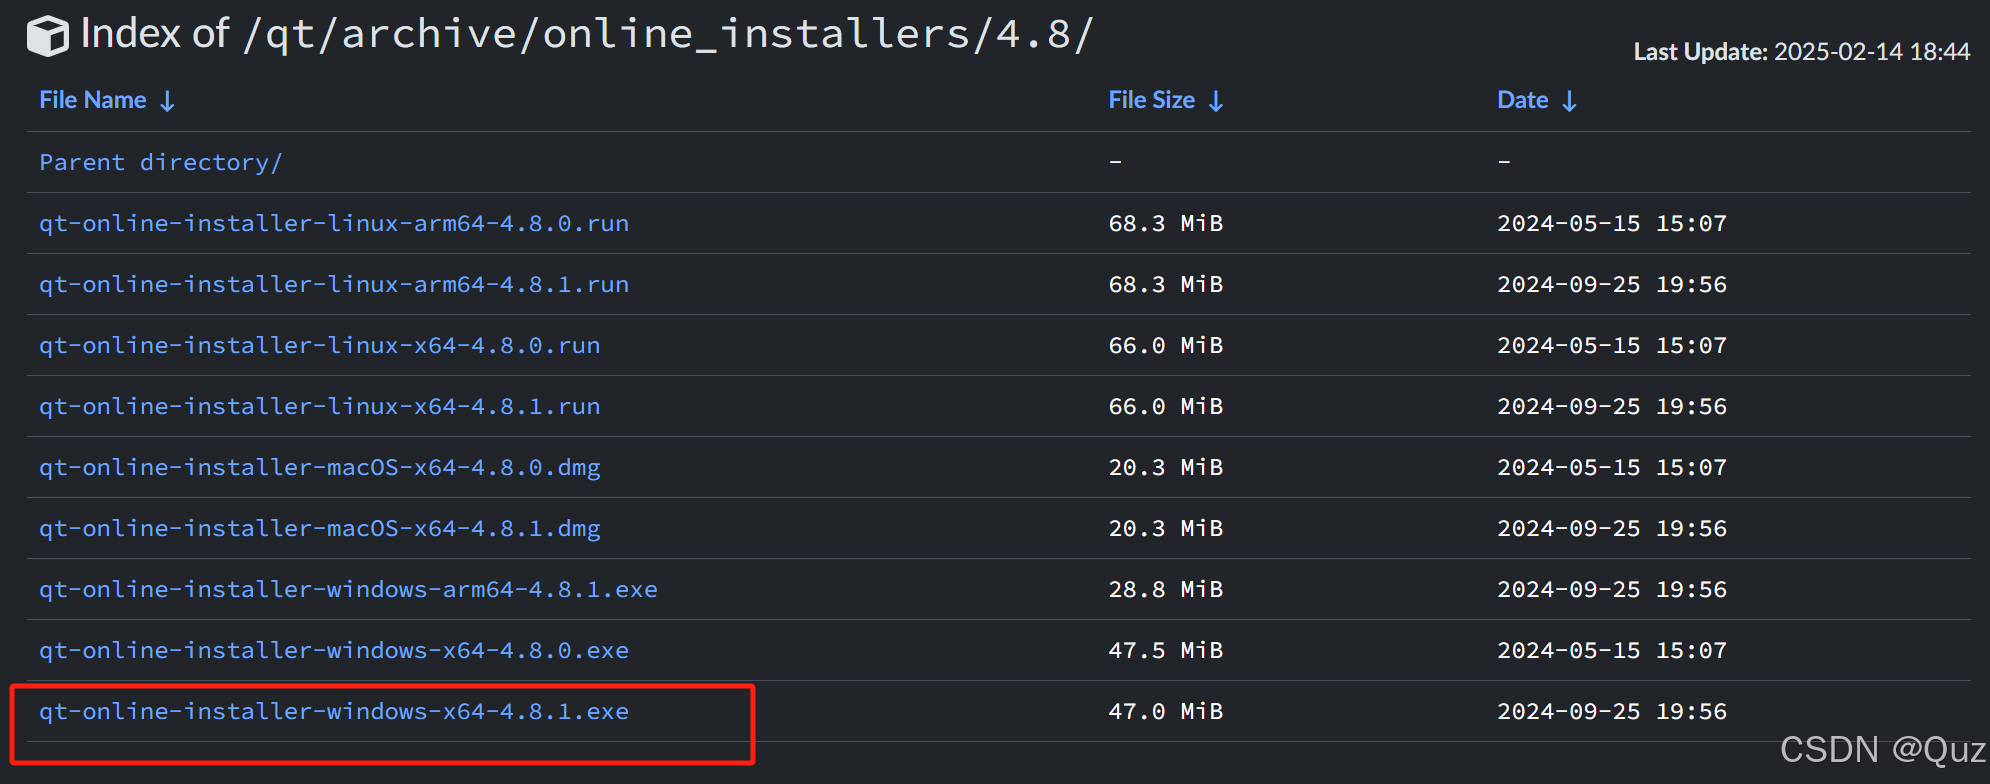Image resolution: width=1990 pixels, height=784 pixels.
Task: Download qt-online-installer-windows-x64-4.8.0.exe
Action: [x=334, y=650]
